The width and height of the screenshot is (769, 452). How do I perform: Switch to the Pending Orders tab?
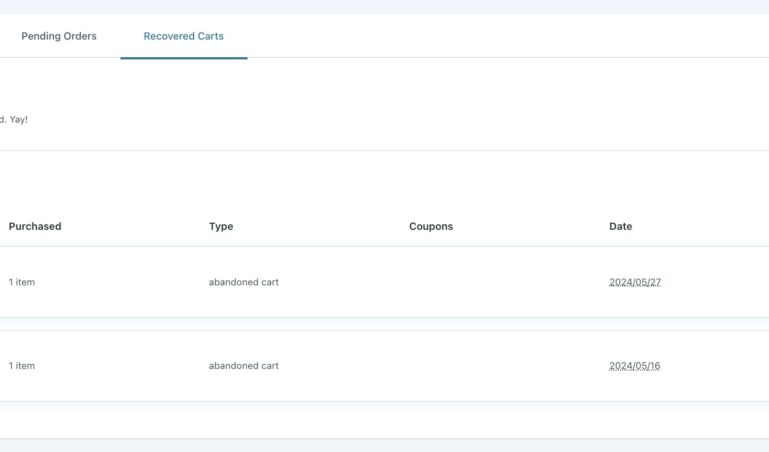pyautogui.click(x=59, y=36)
